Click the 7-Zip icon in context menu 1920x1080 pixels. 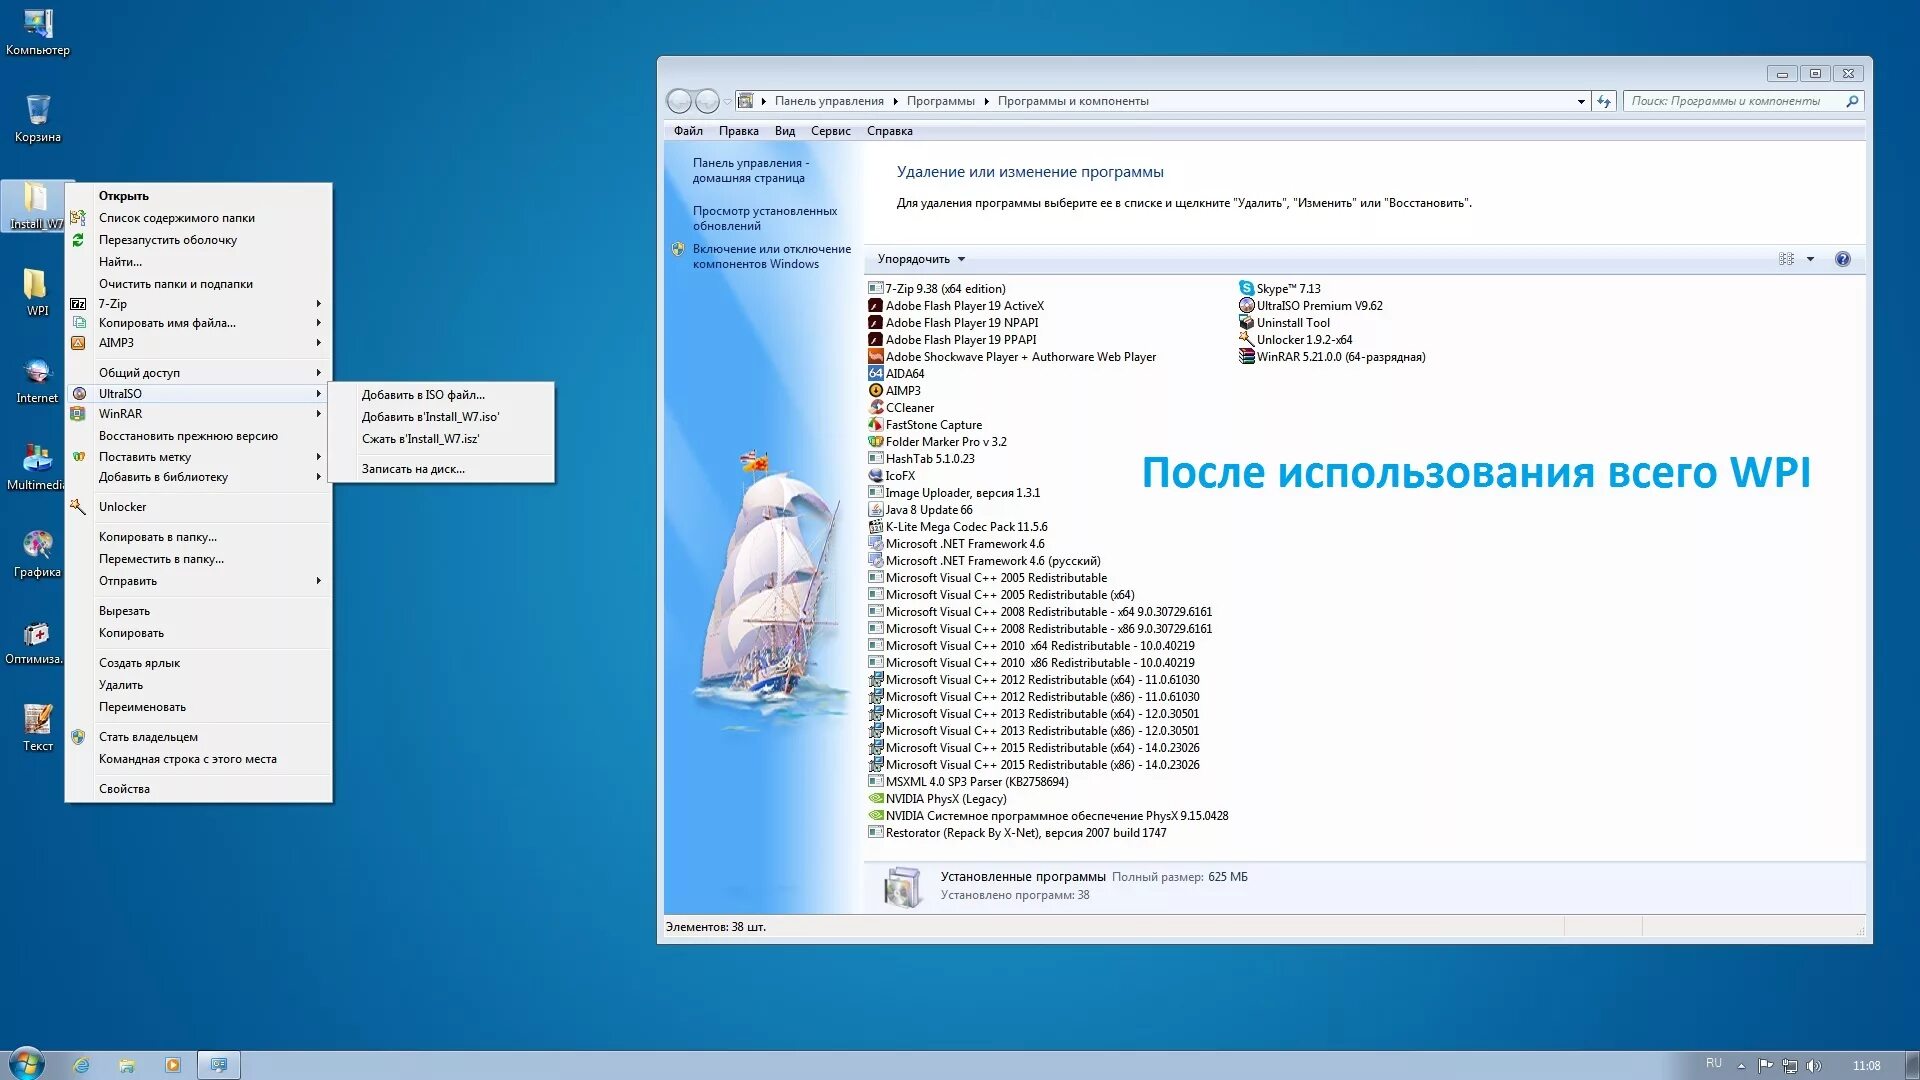tap(78, 304)
